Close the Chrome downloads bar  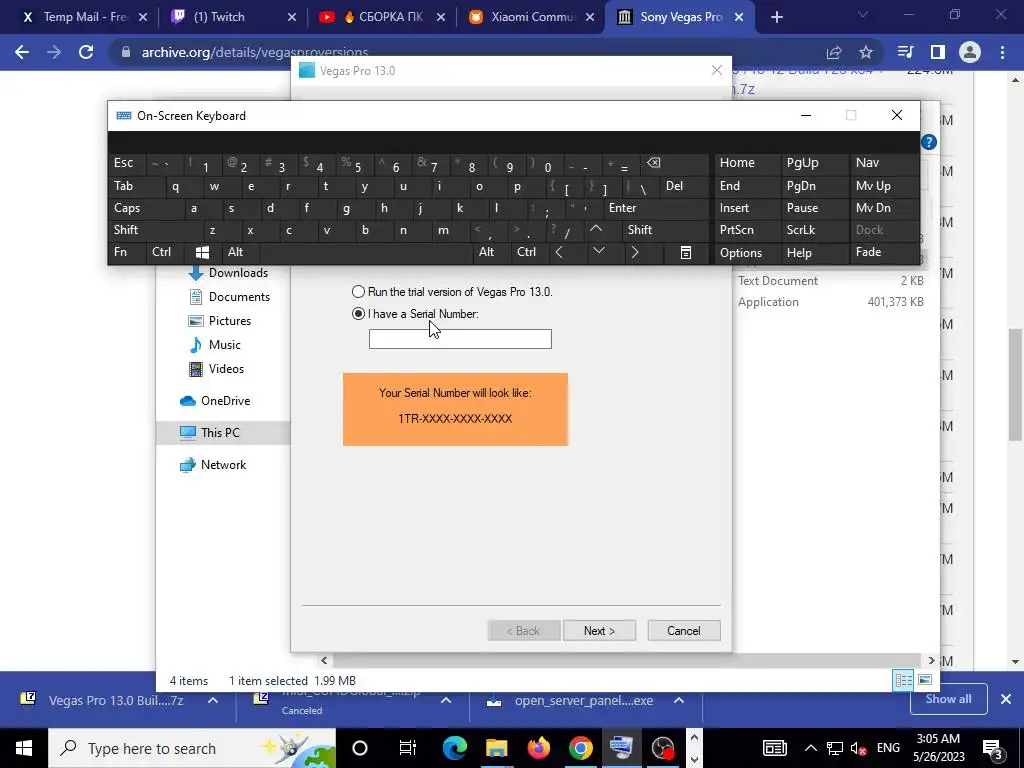tap(1006, 699)
